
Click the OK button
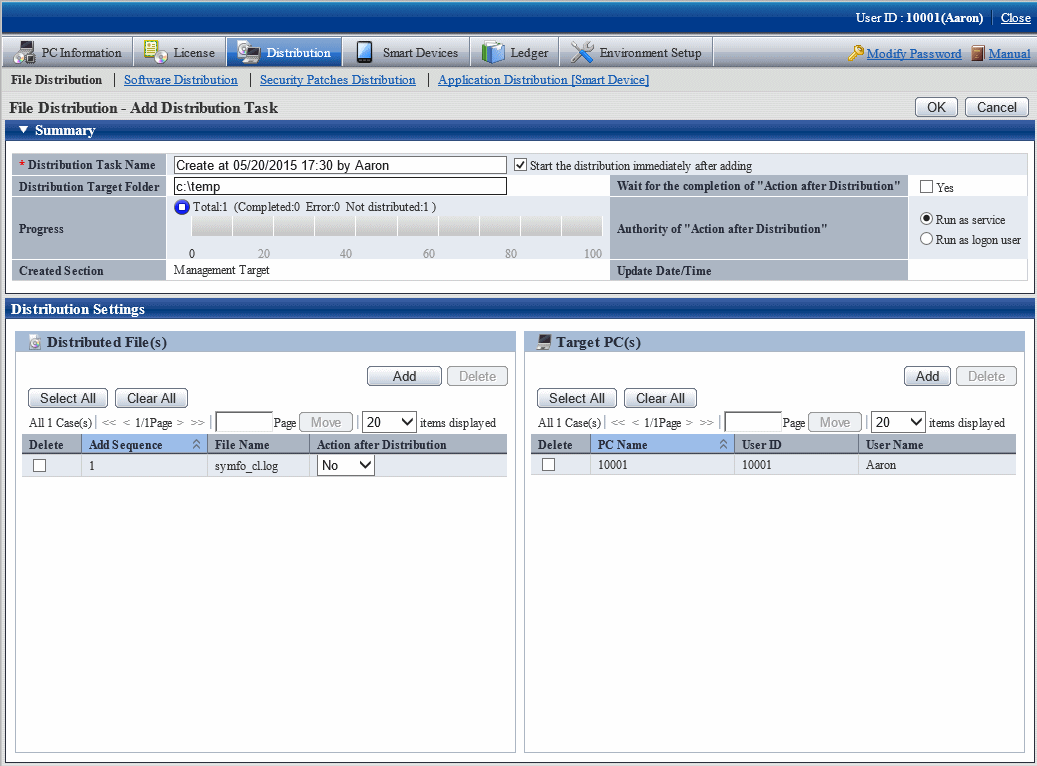pyautogui.click(x=936, y=107)
